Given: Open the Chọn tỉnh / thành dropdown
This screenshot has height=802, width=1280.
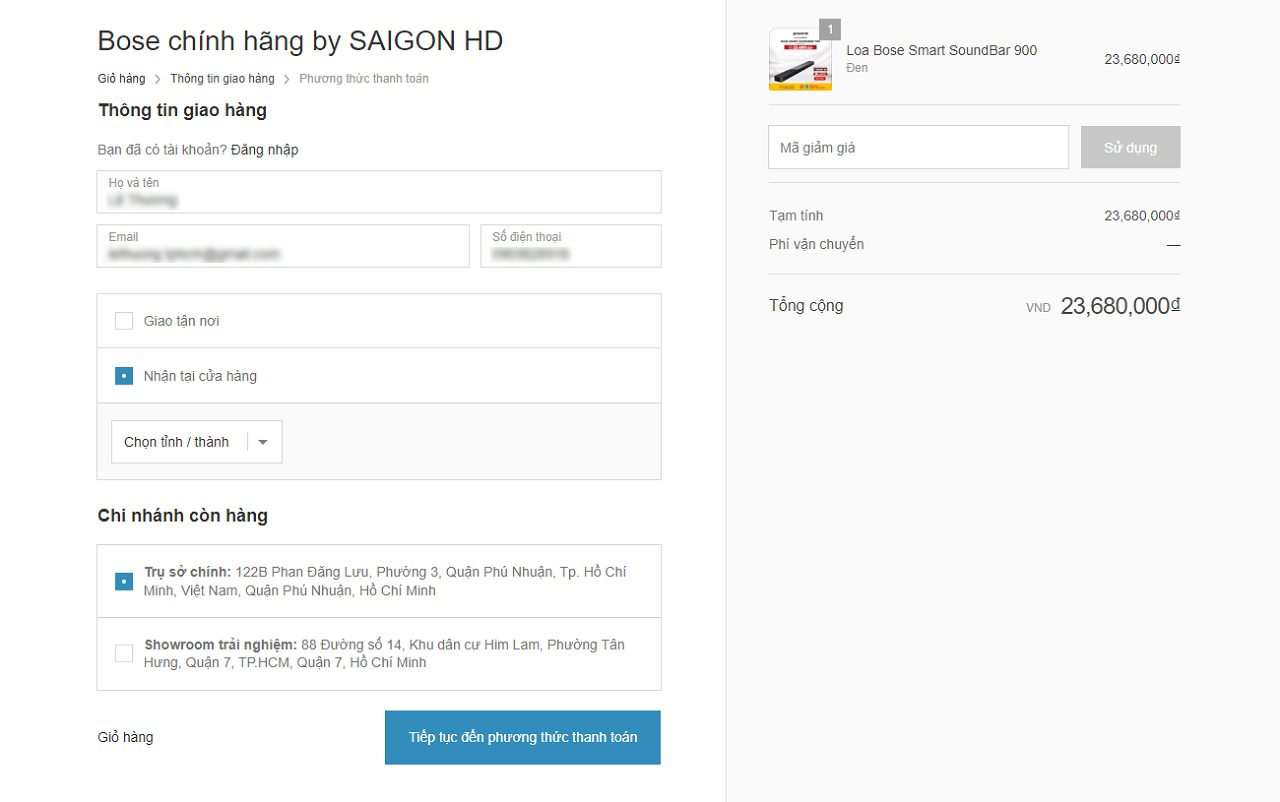Looking at the screenshot, I should click(197, 442).
